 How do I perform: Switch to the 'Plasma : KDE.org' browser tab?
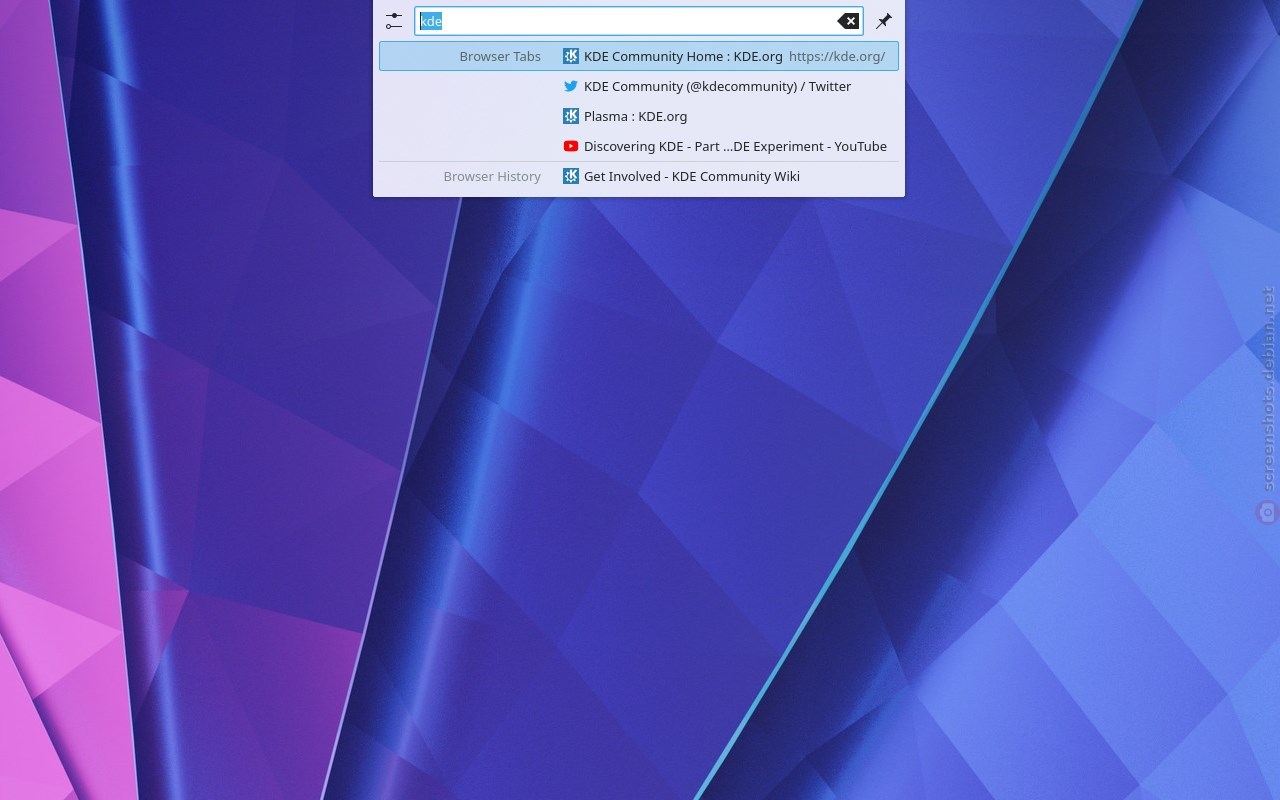pyautogui.click(x=639, y=116)
